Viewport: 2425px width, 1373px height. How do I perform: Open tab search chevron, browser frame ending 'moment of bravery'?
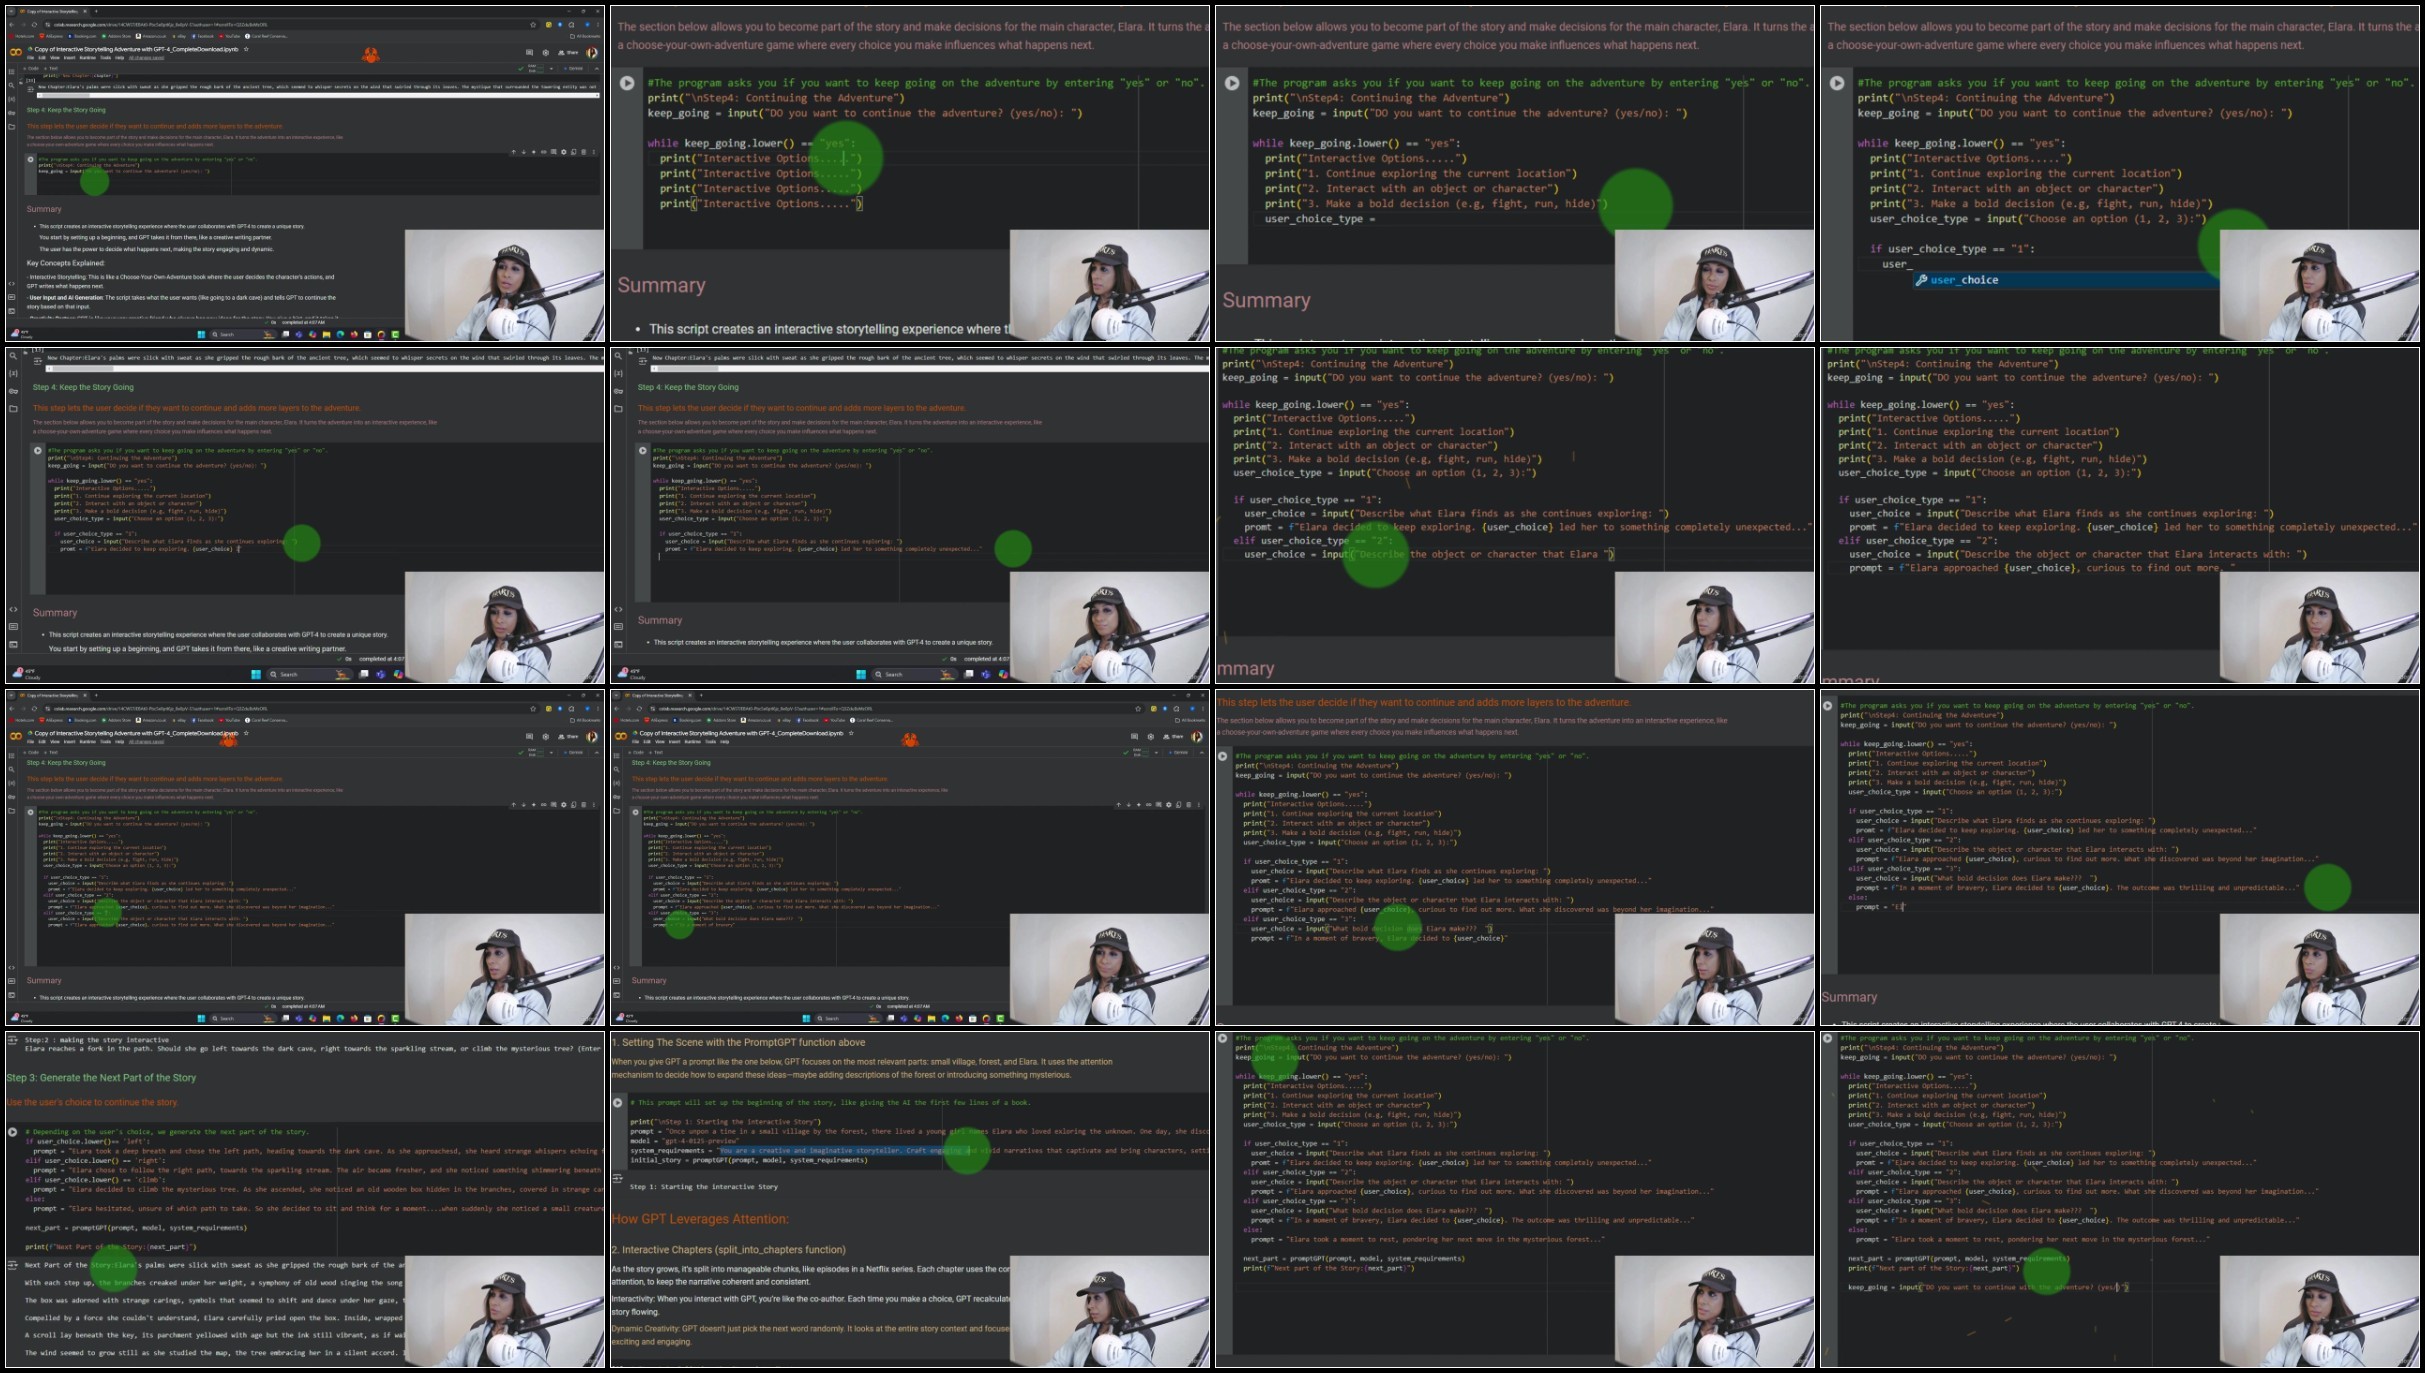(x=616, y=695)
